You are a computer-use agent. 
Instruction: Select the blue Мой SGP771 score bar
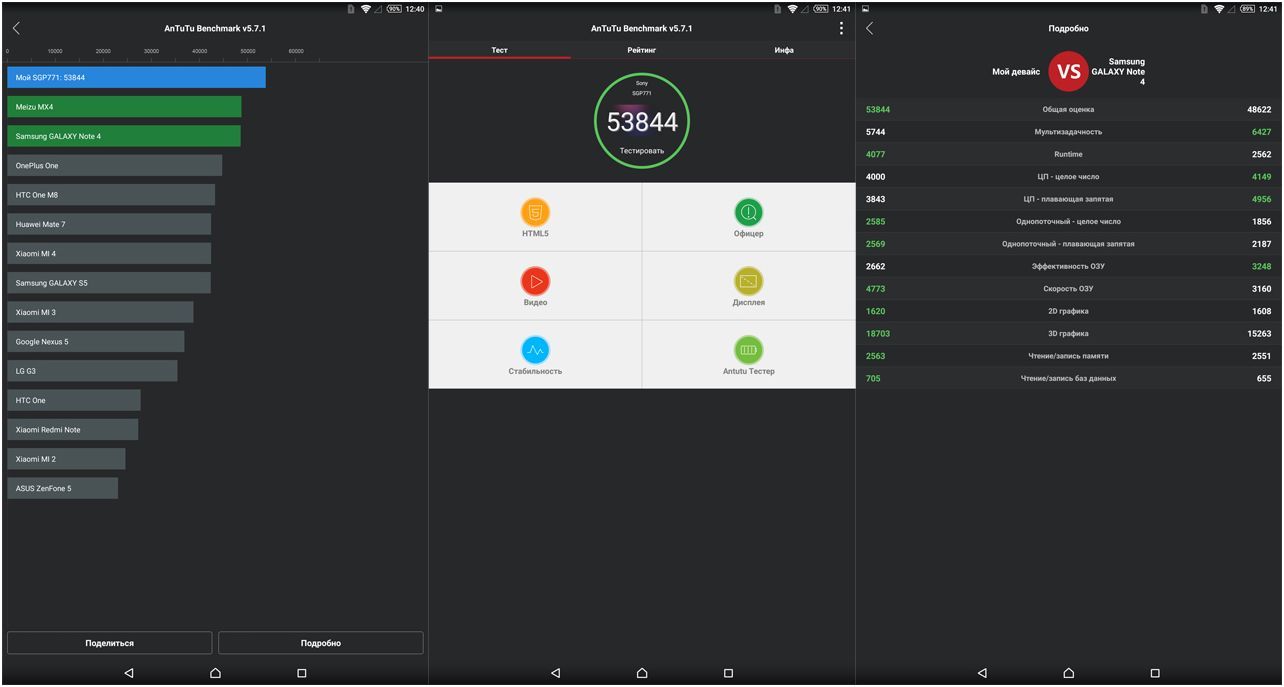[136, 78]
